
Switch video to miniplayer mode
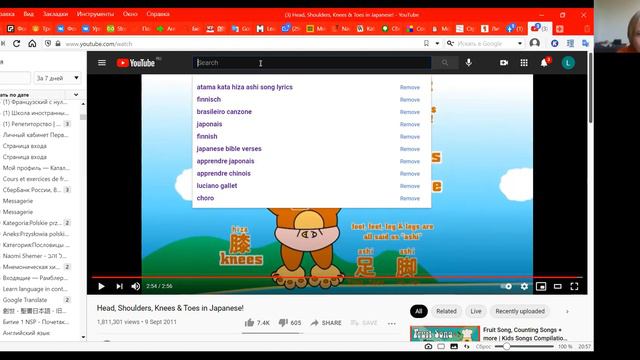click(x=541, y=286)
